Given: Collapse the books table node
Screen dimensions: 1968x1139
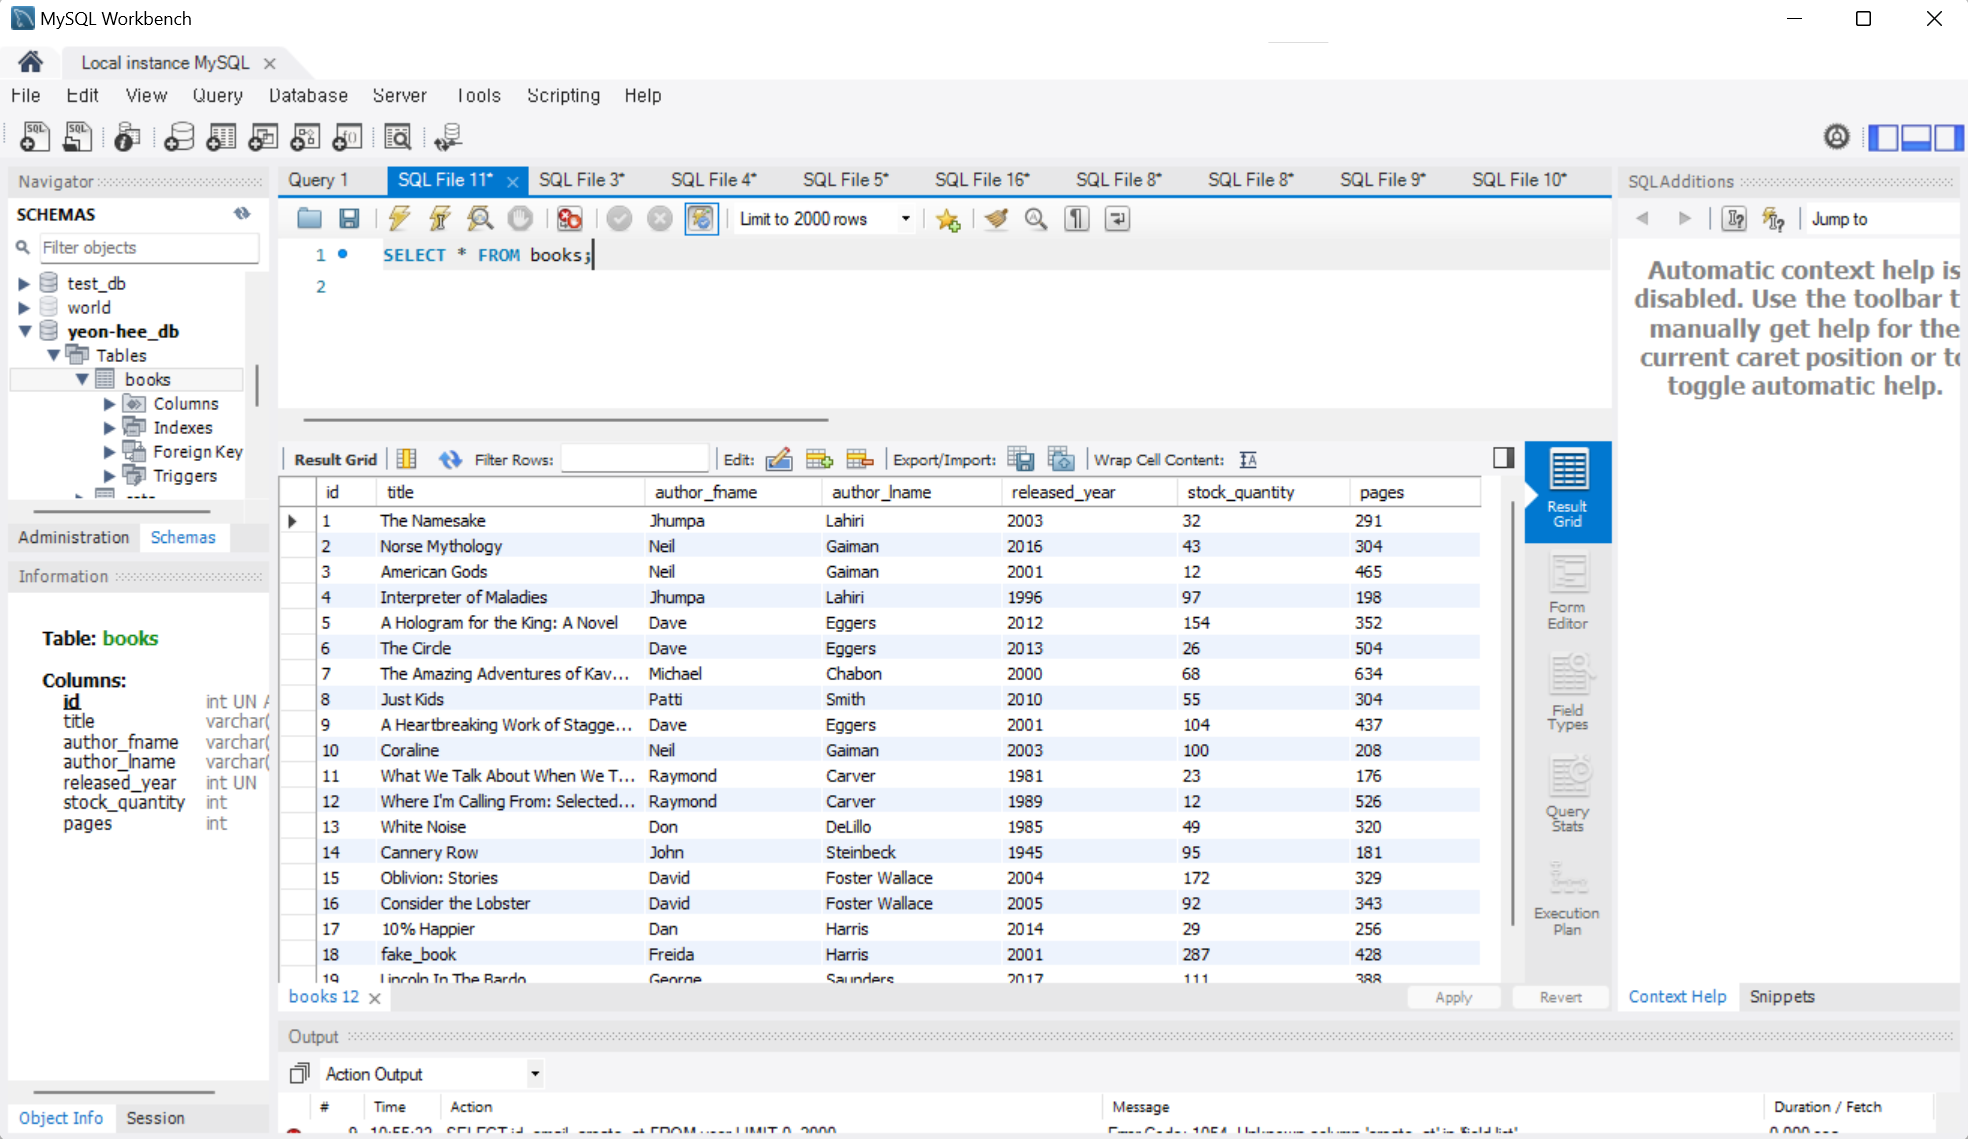Looking at the screenshot, I should pyautogui.click(x=82, y=379).
